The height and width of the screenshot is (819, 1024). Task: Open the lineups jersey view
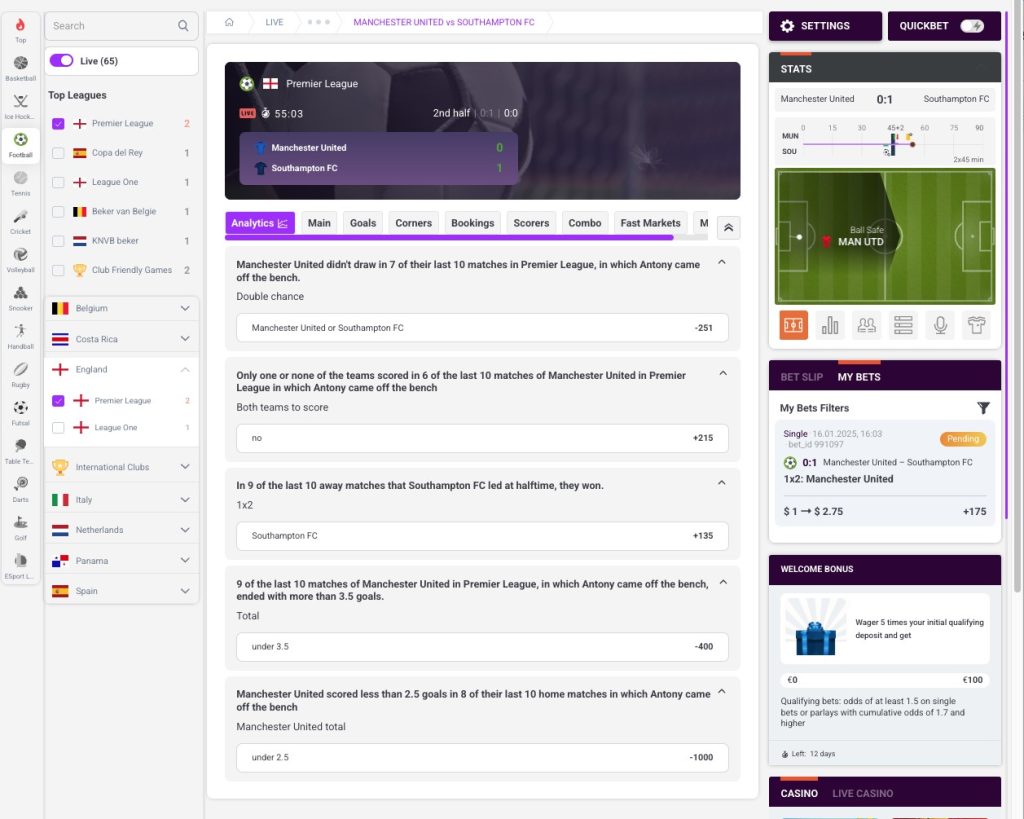point(976,325)
